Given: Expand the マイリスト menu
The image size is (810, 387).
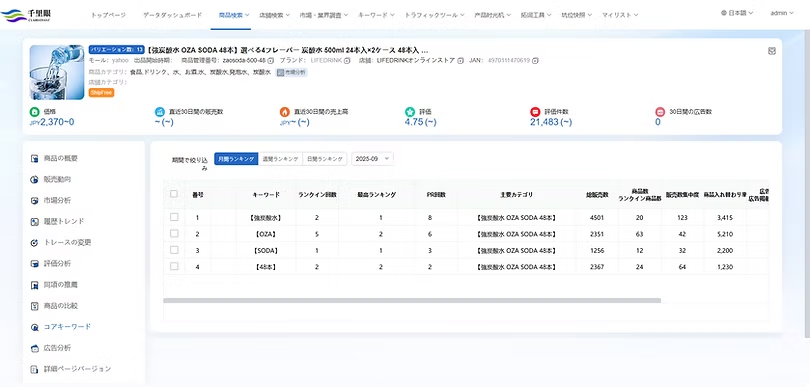Looking at the screenshot, I should tap(620, 15).
